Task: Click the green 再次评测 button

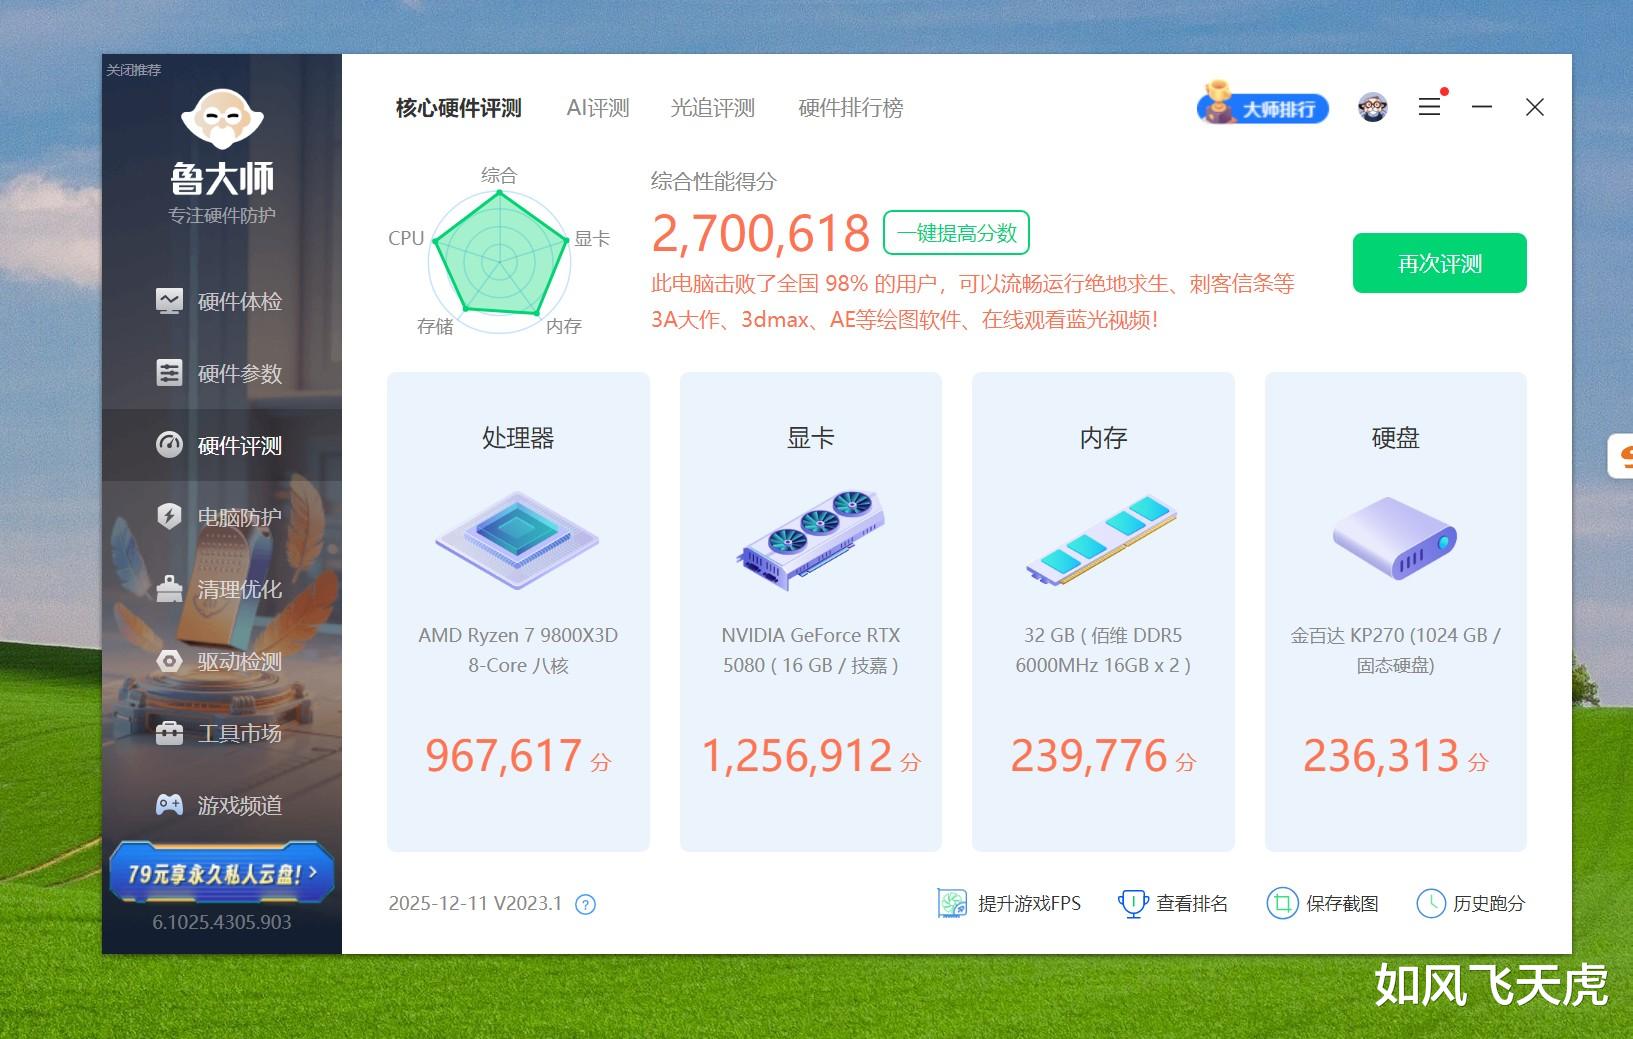Action: point(1439,263)
